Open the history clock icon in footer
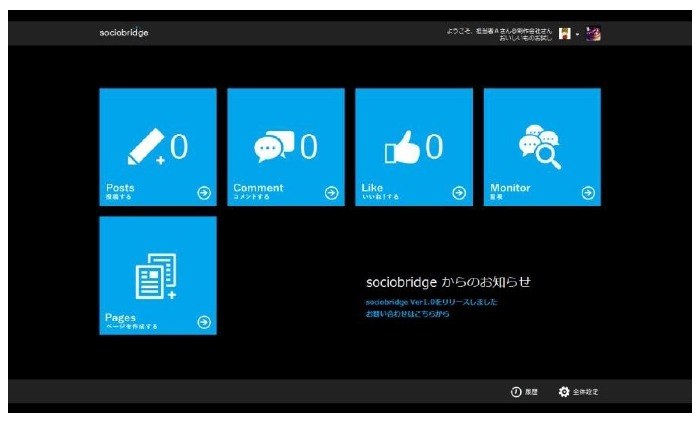The height and width of the screenshot is (421, 699). pyautogui.click(x=516, y=392)
